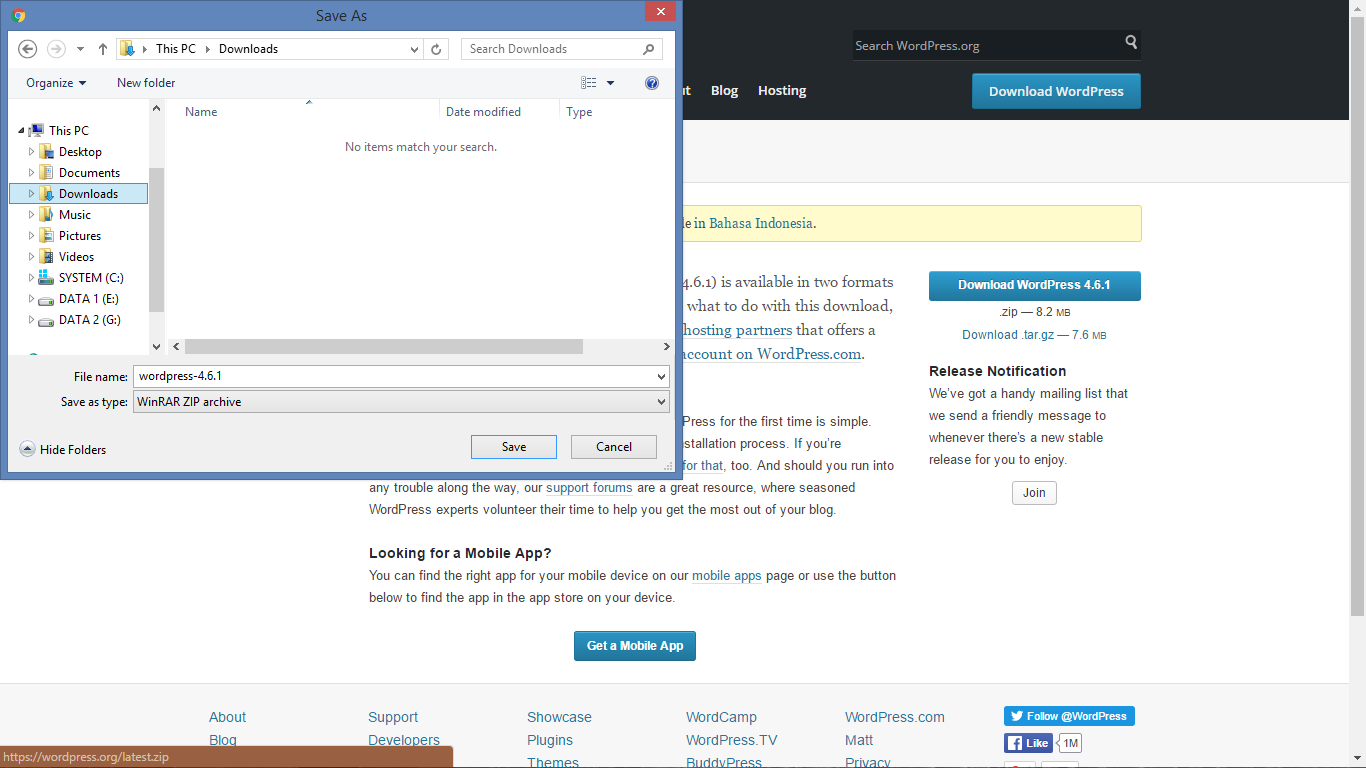This screenshot has height=768, width=1366.
Task: Click the Documents folder icon
Action: click(x=46, y=172)
